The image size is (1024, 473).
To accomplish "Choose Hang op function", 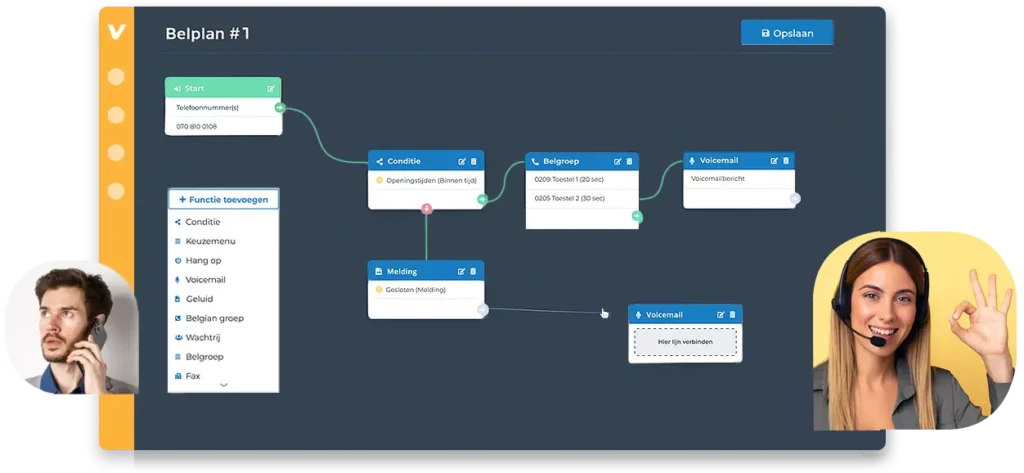I will pos(206,260).
